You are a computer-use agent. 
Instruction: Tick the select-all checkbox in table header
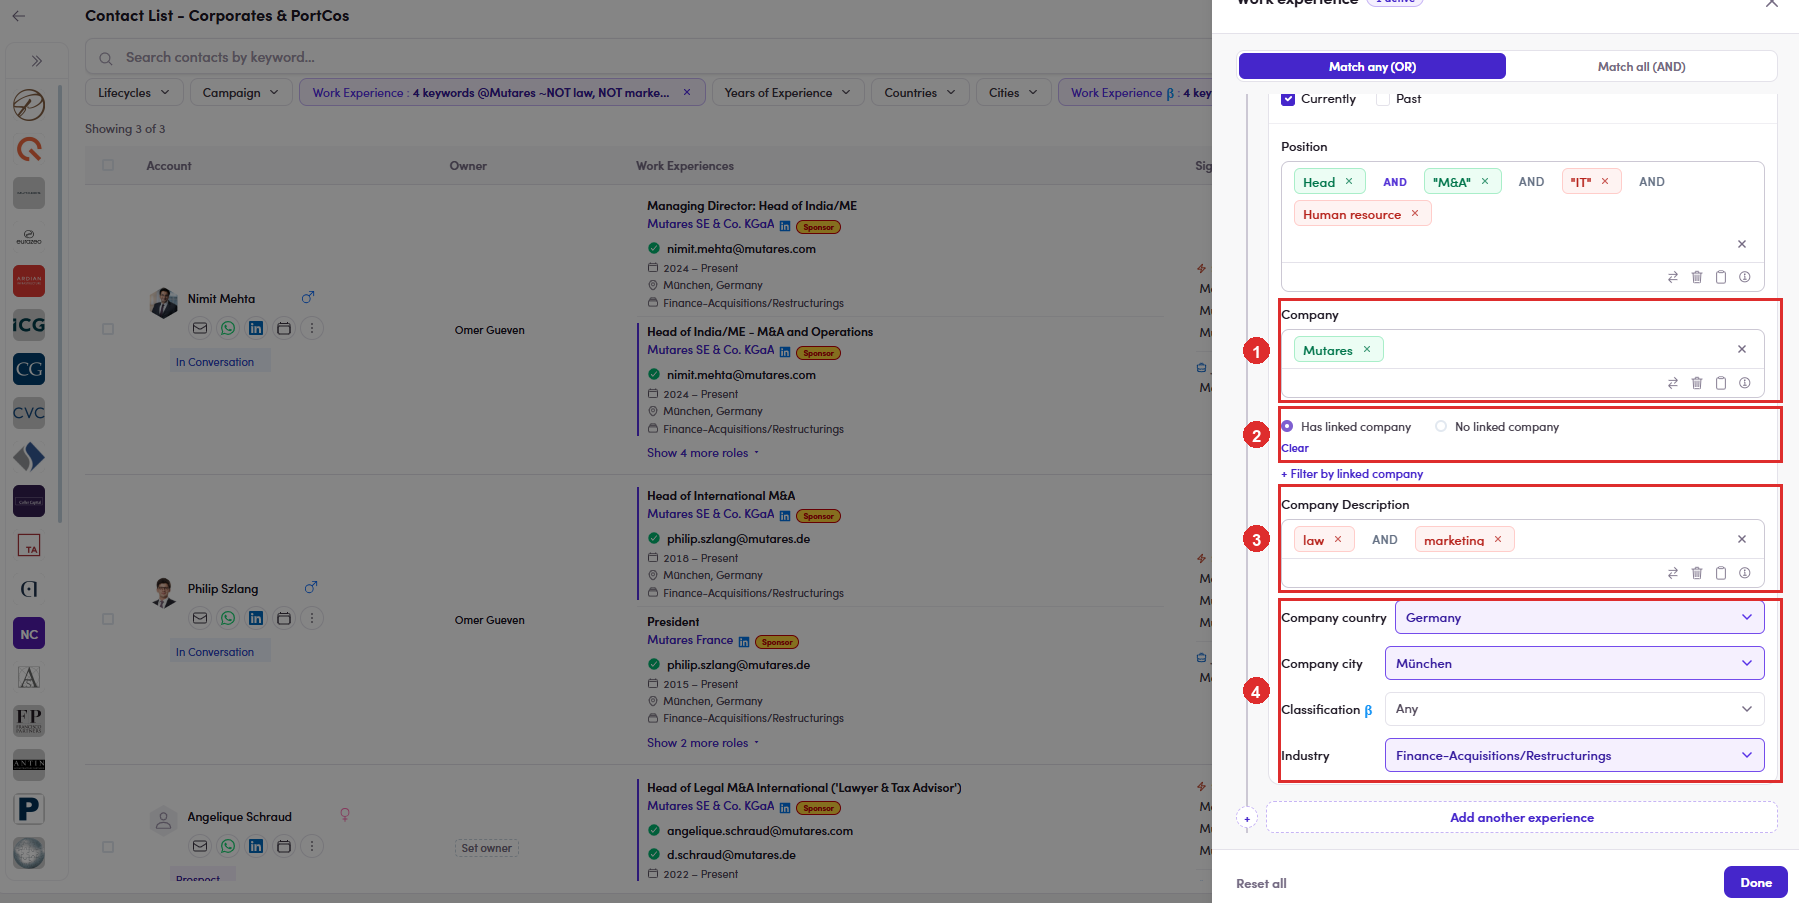tap(108, 165)
